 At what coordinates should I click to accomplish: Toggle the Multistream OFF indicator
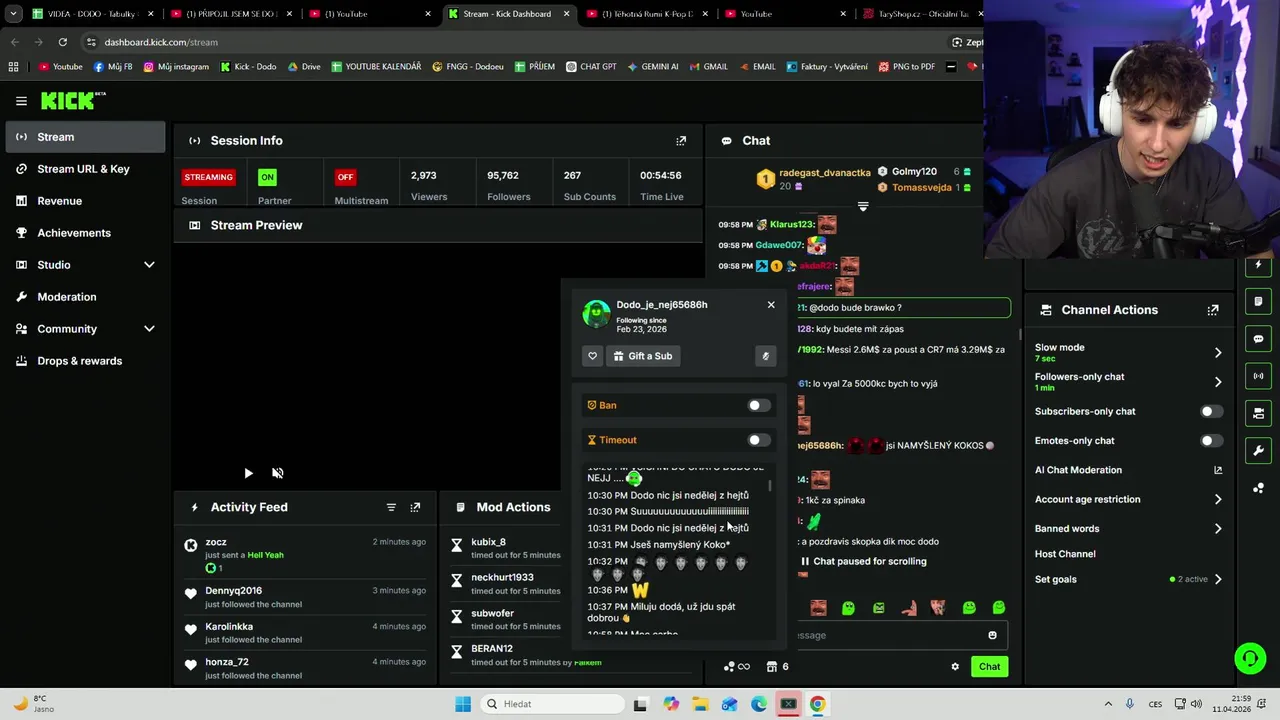(x=345, y=177)
